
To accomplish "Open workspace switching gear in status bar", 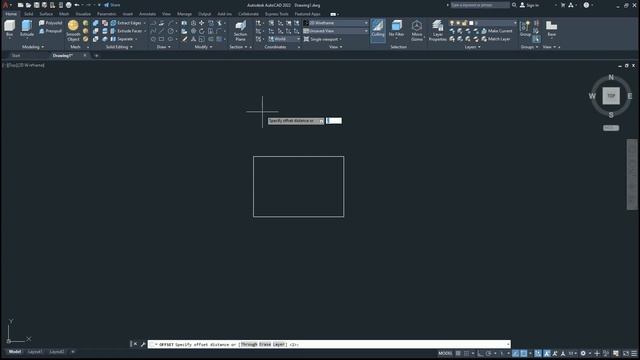I will pyautogui.click(x=583, y=353).
